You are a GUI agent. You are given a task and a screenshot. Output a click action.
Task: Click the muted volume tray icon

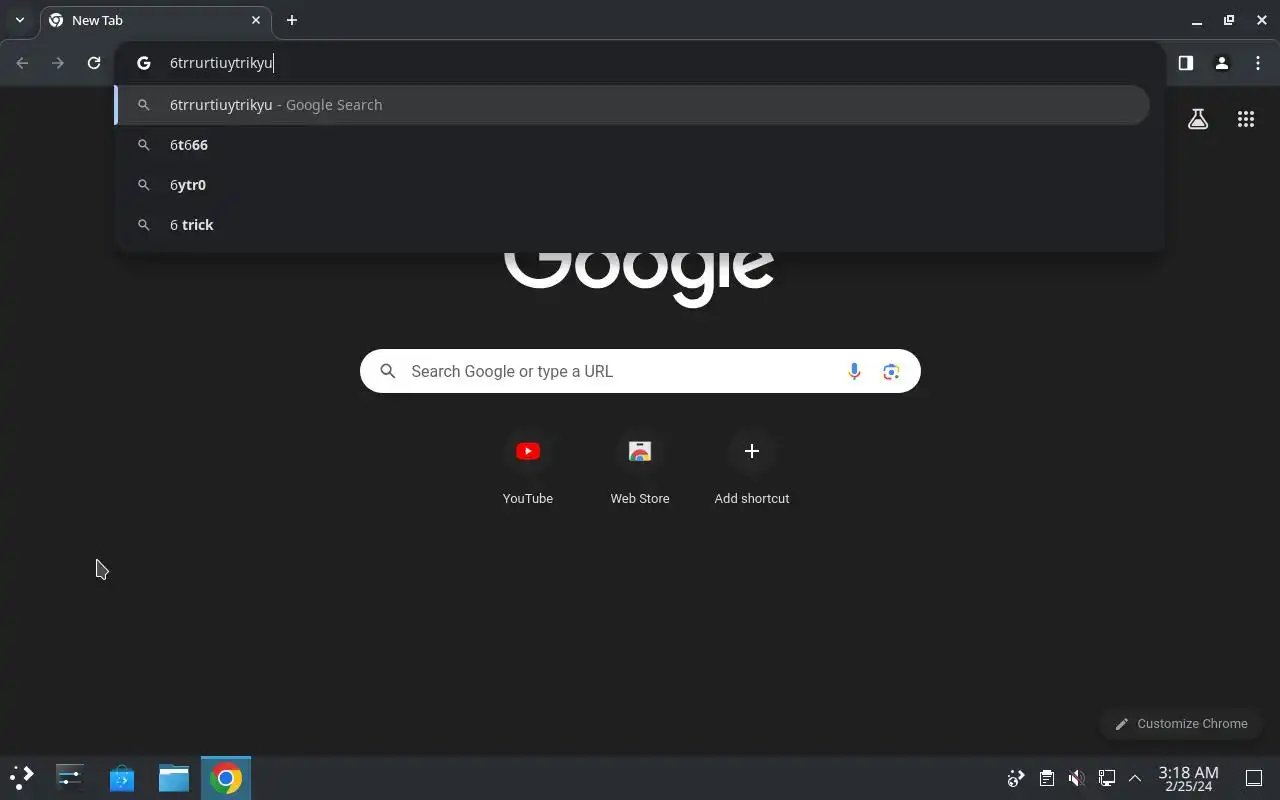coord(1076,778)
